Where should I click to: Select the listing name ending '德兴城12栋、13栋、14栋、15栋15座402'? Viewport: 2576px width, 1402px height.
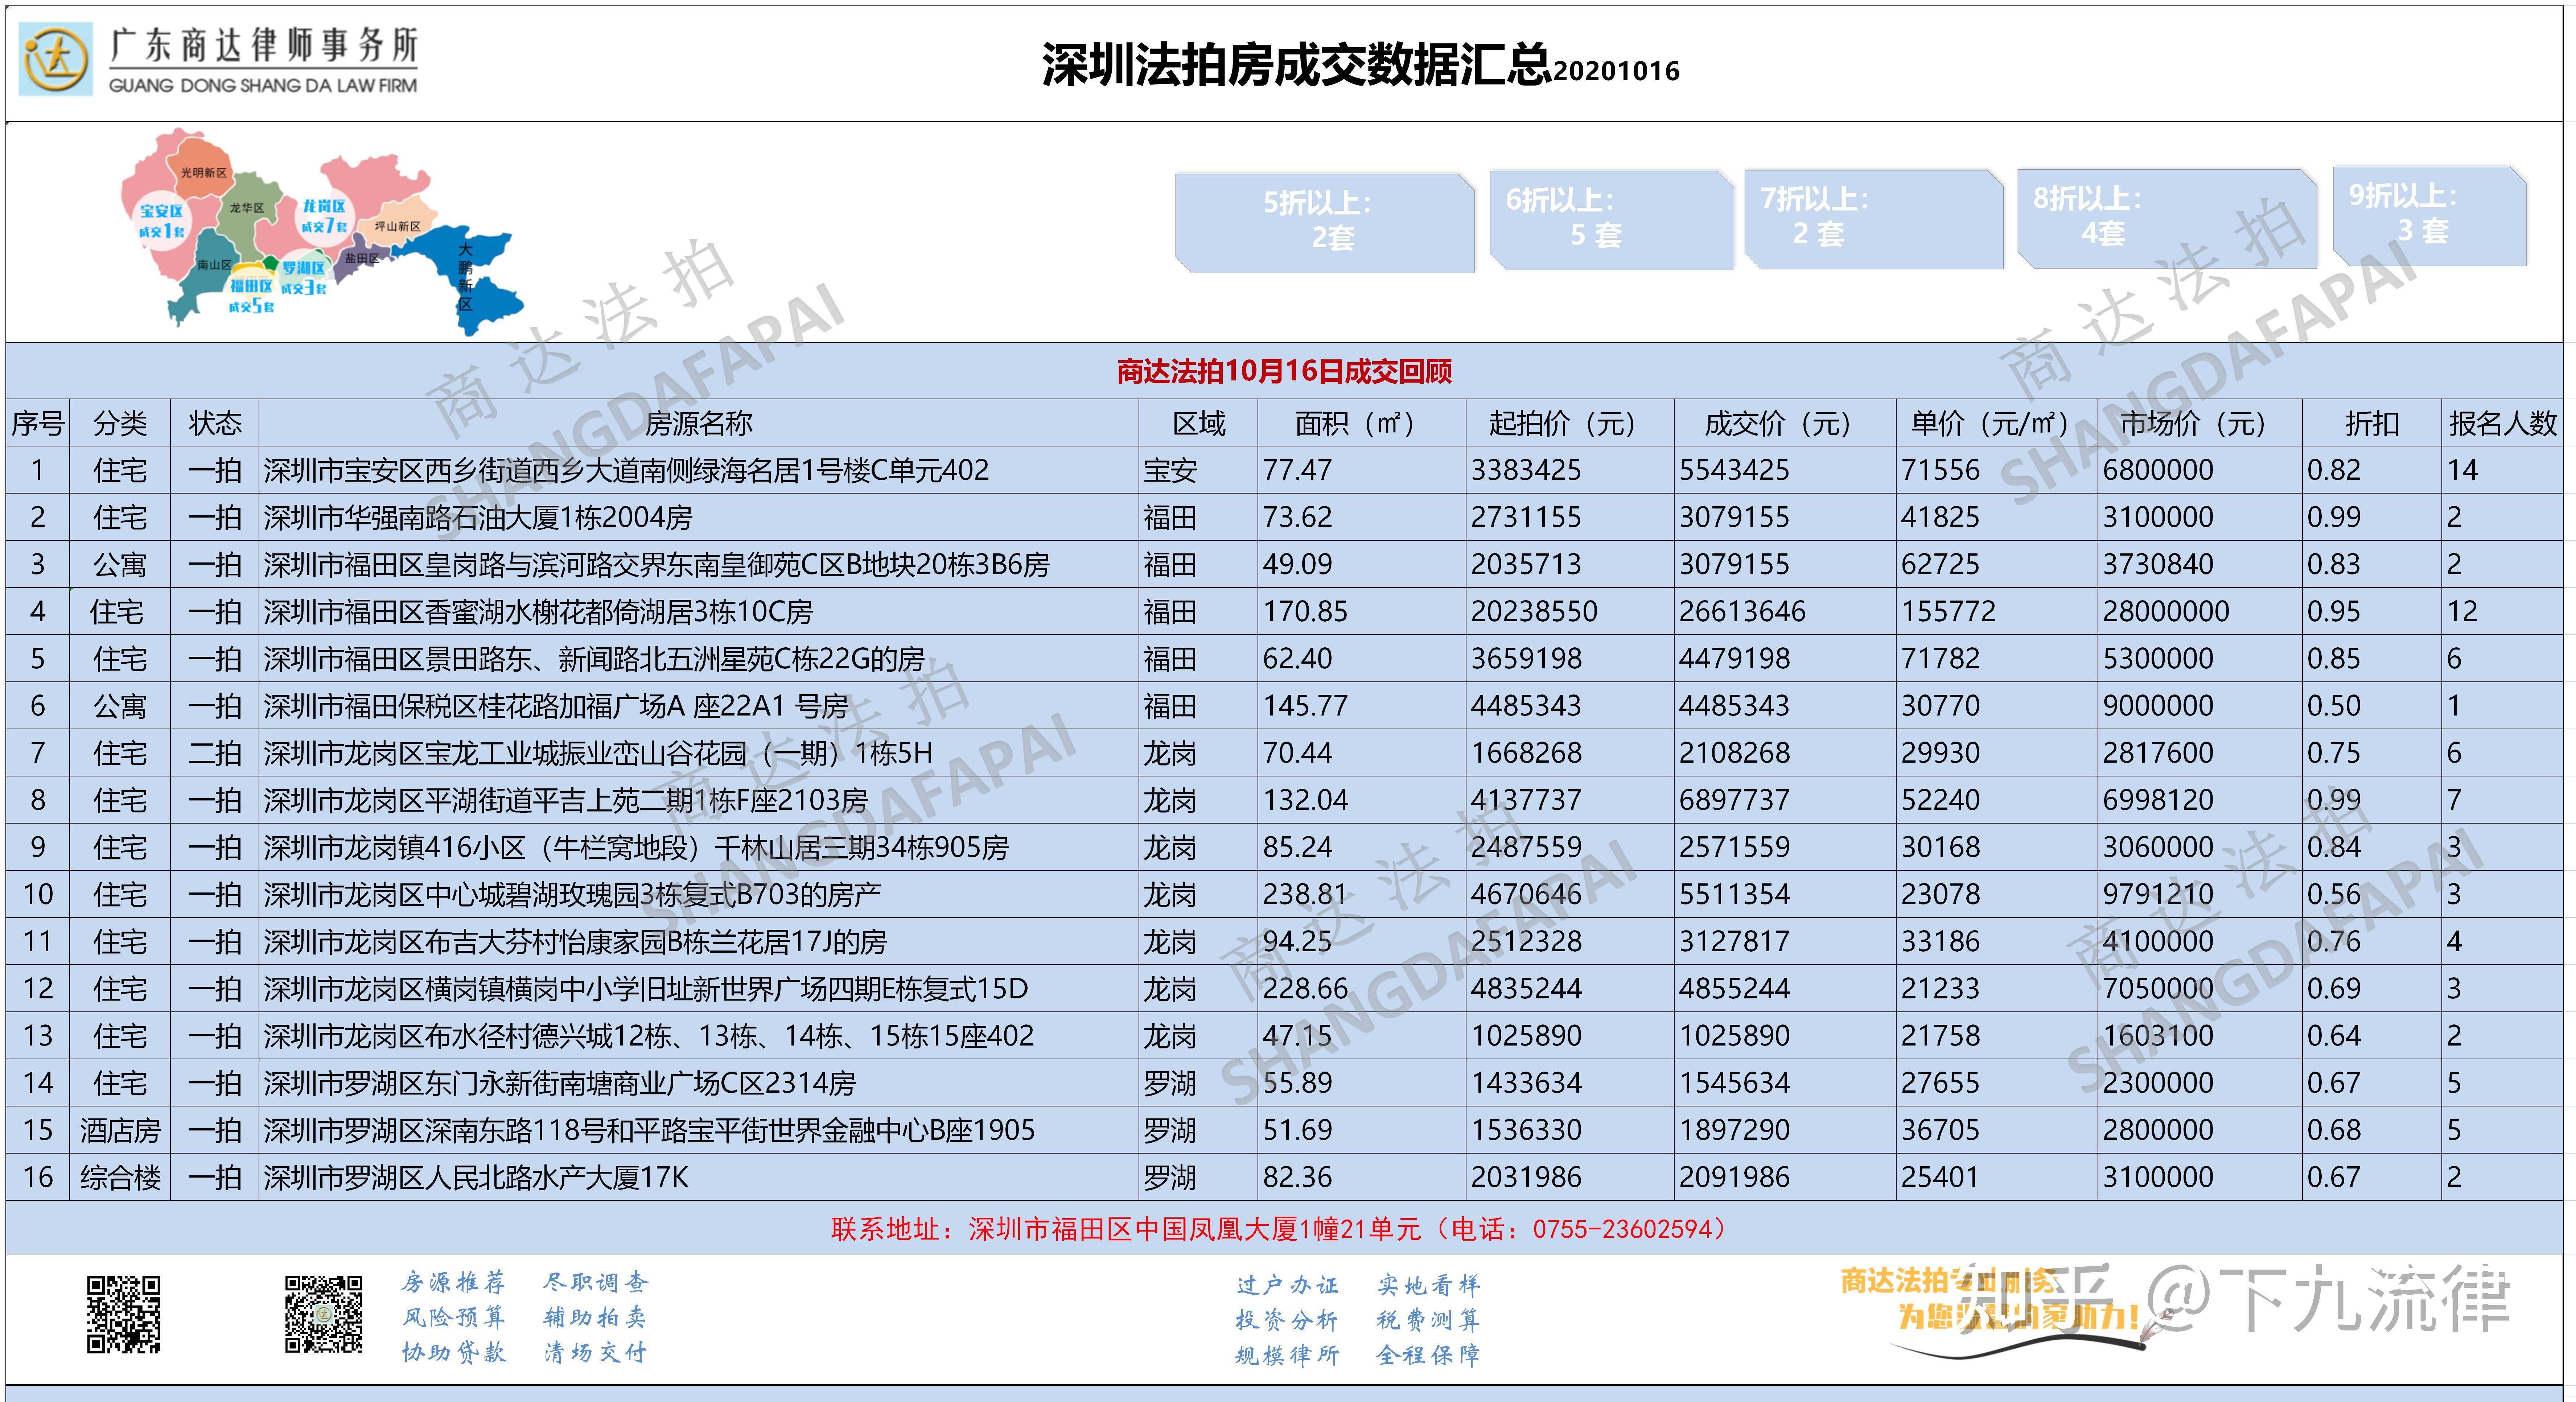[x=649, y=1036]
